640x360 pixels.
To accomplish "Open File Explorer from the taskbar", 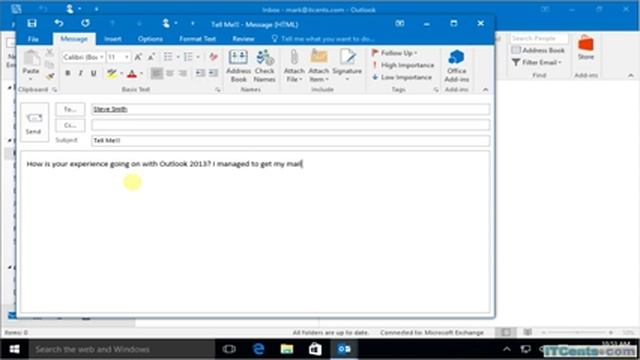I will 287,349.
